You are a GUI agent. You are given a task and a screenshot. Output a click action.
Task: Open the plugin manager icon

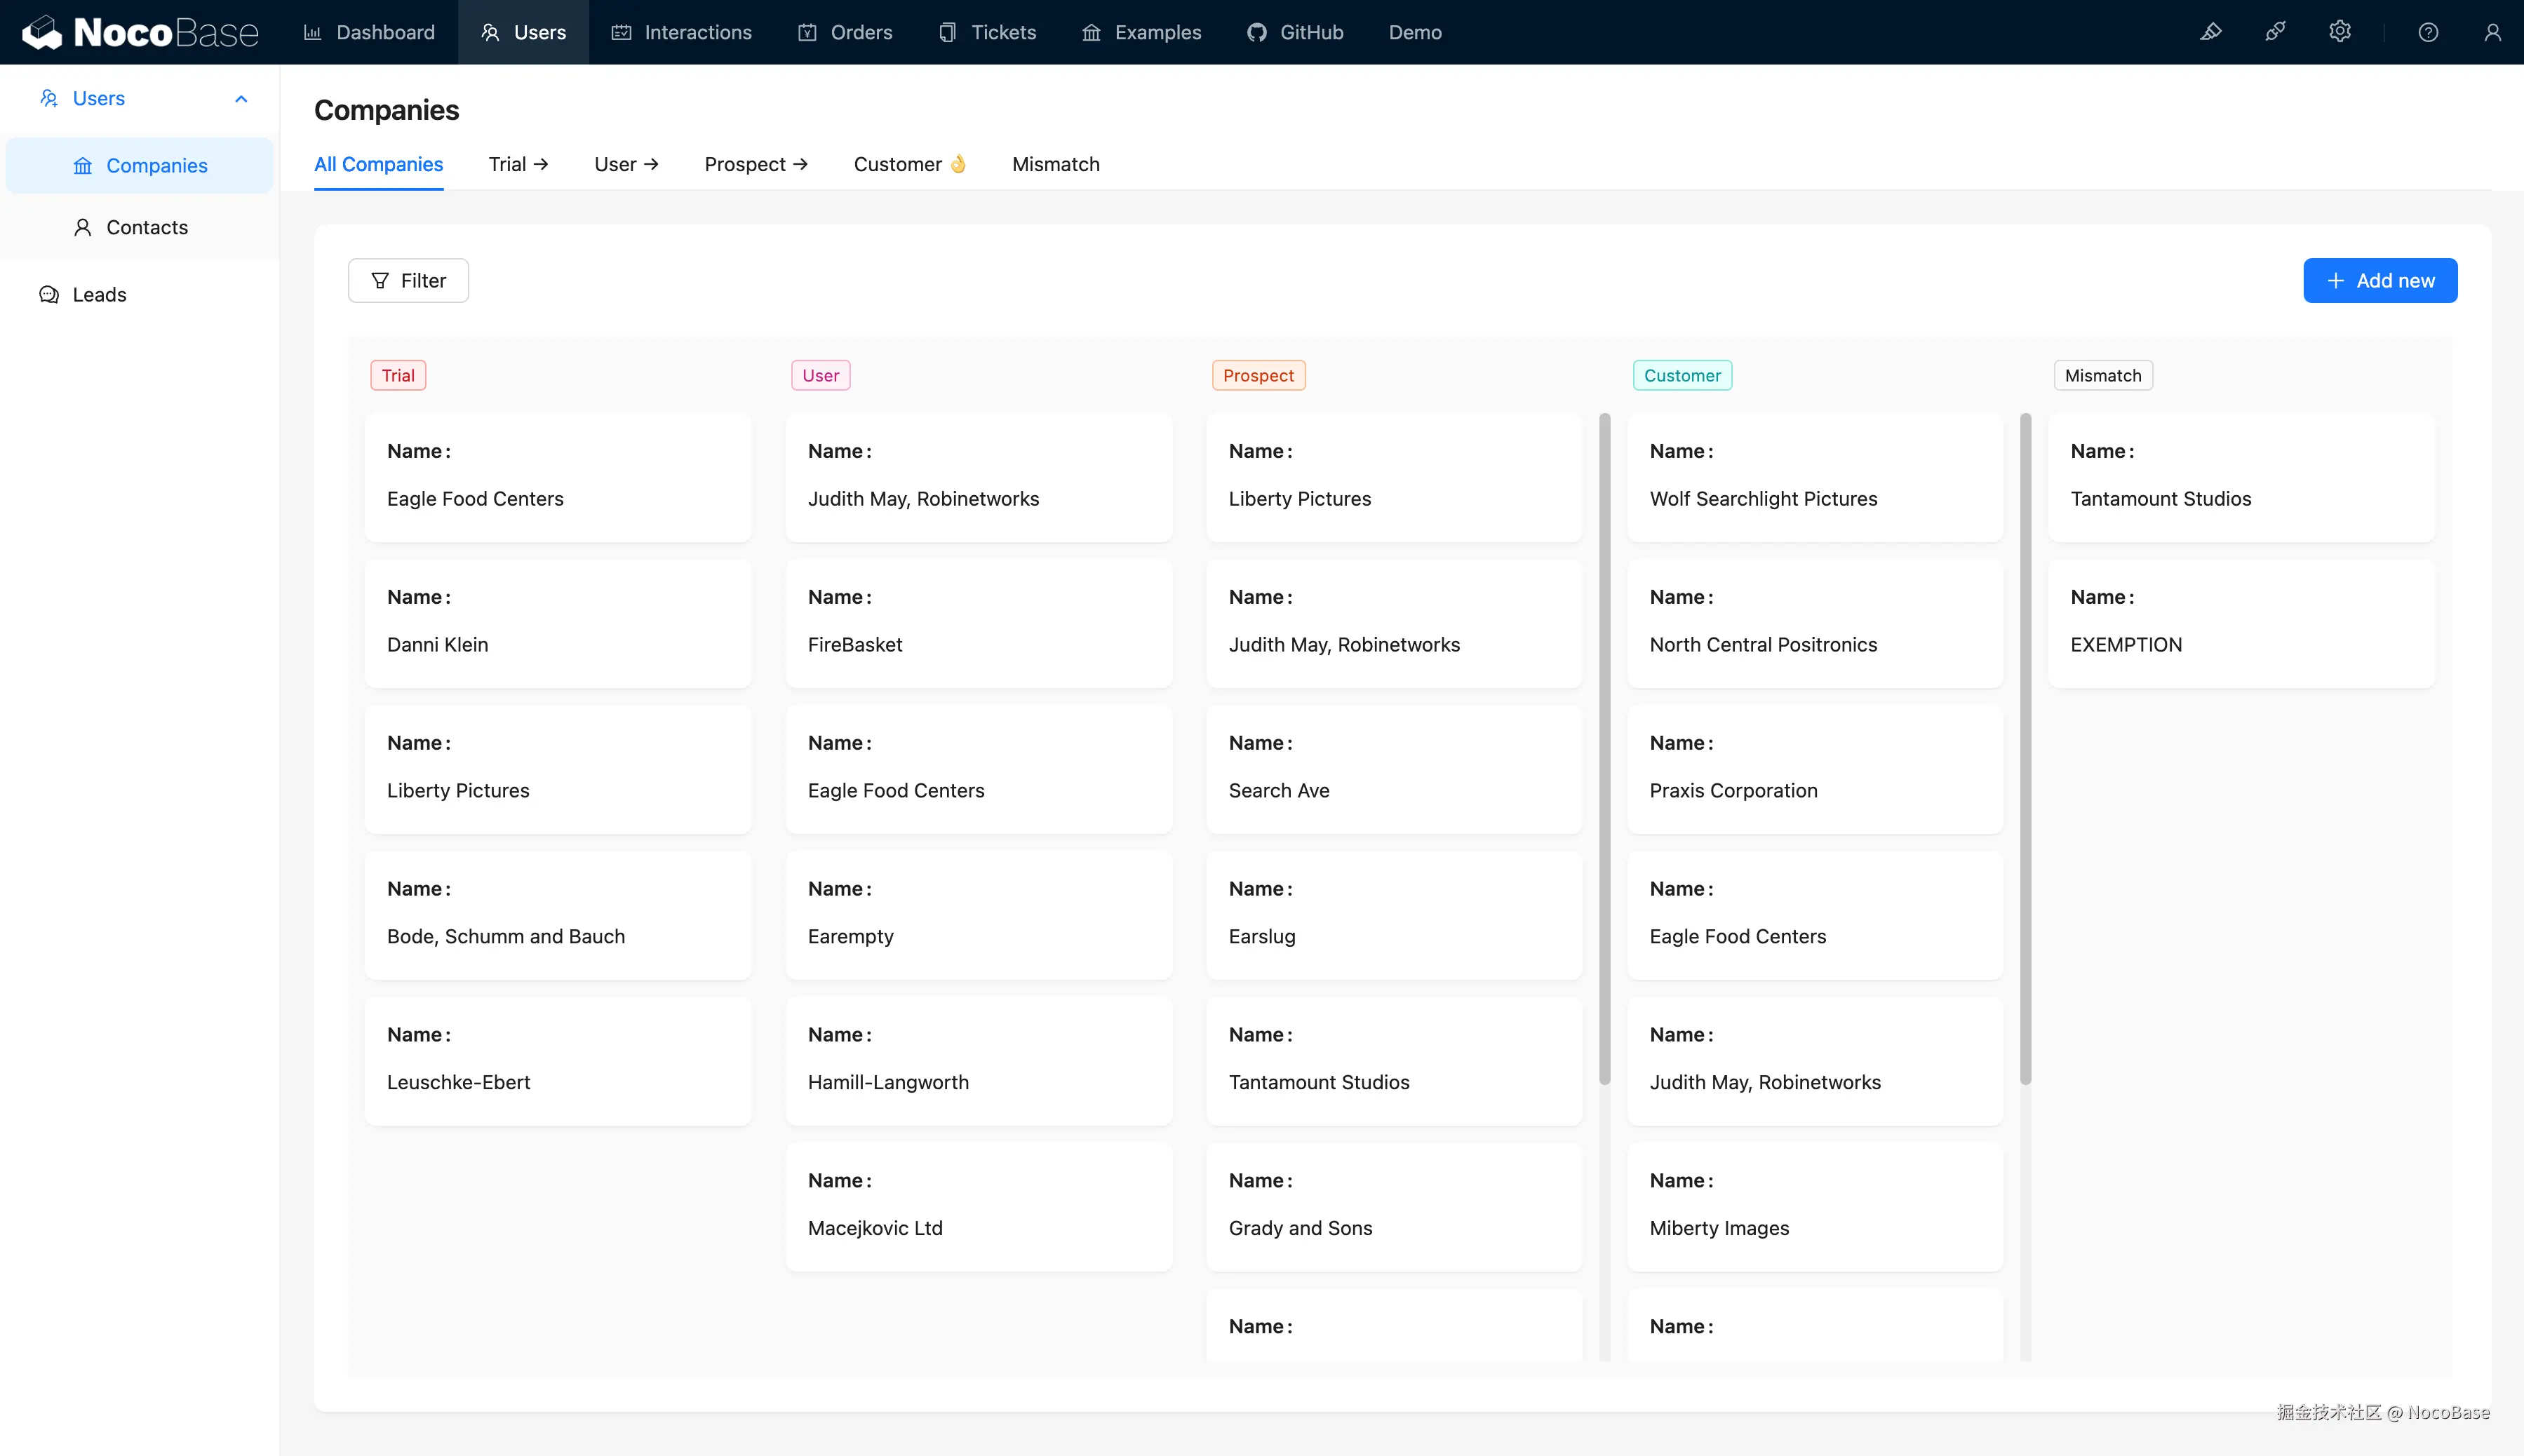pos(2275,32)
